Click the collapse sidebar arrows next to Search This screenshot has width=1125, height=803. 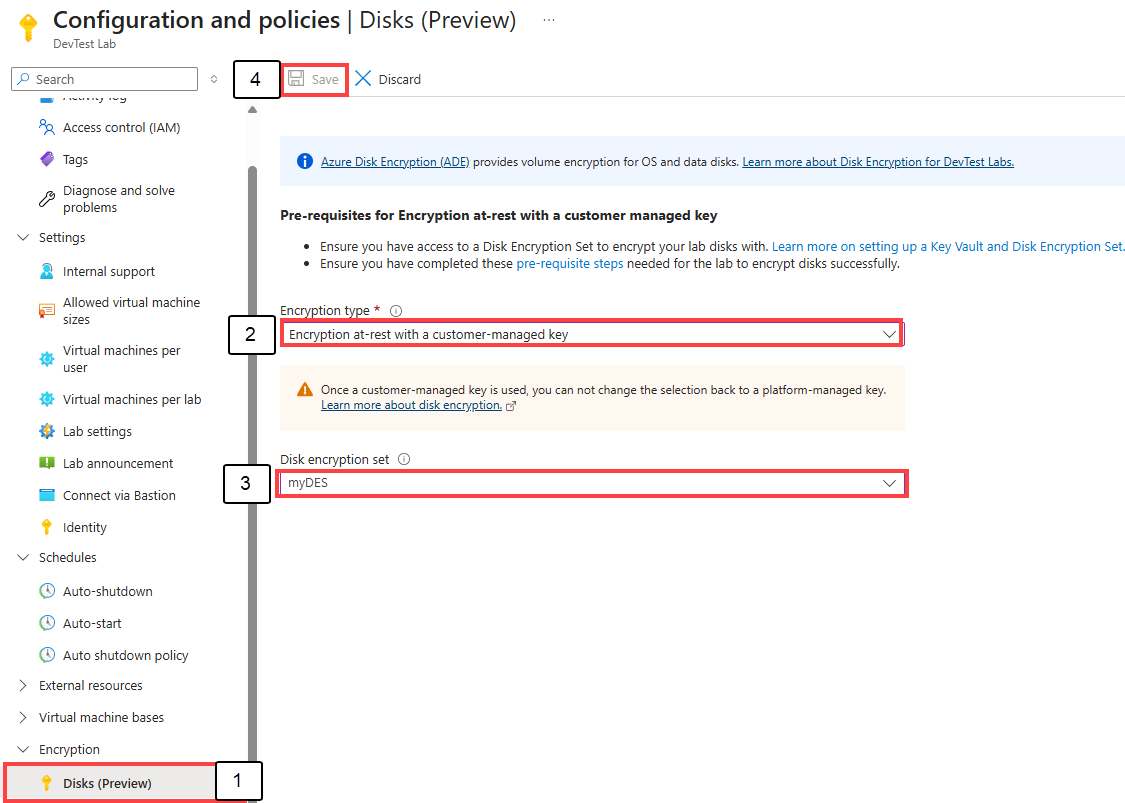[214, 79]
